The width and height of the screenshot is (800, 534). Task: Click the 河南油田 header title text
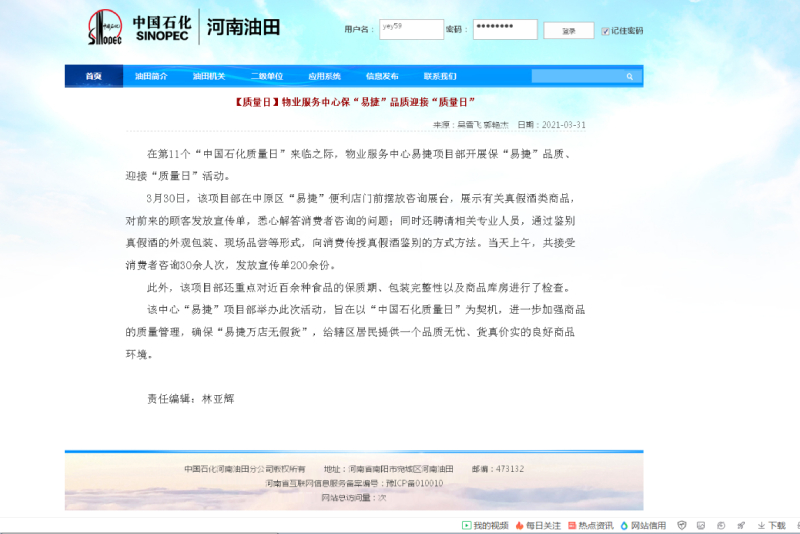(244, 27)
